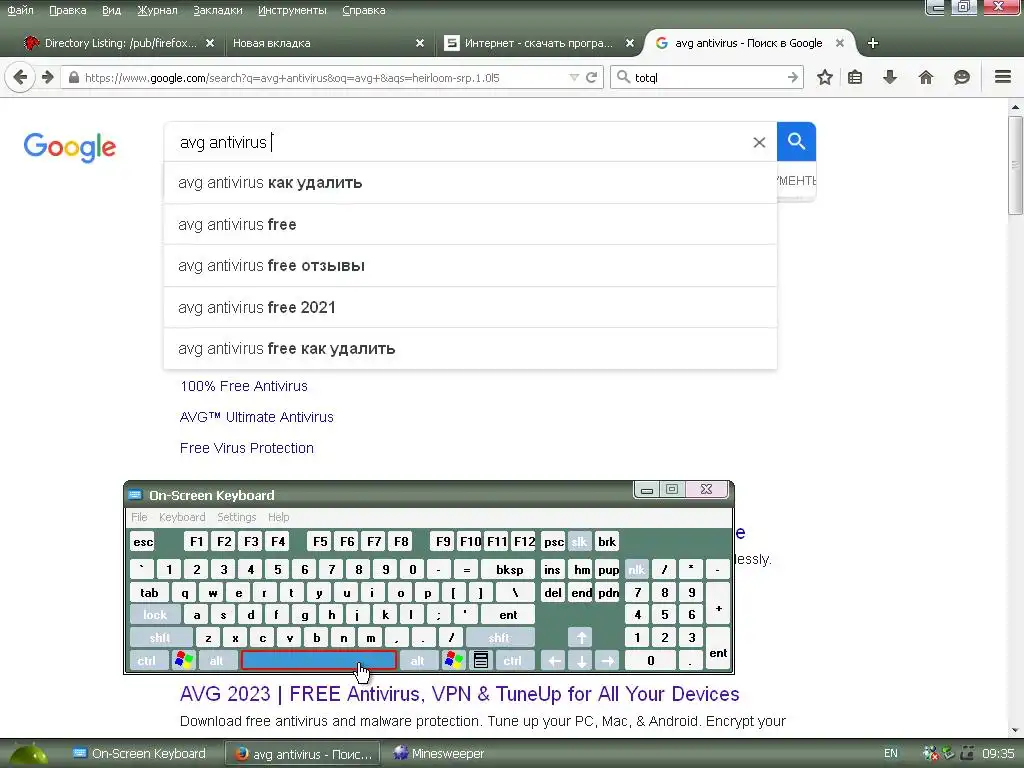Click the page vertical scrollbar thumb
Image resolution: width=1024 pixels, height=768 pixels.
point(1016,166)
